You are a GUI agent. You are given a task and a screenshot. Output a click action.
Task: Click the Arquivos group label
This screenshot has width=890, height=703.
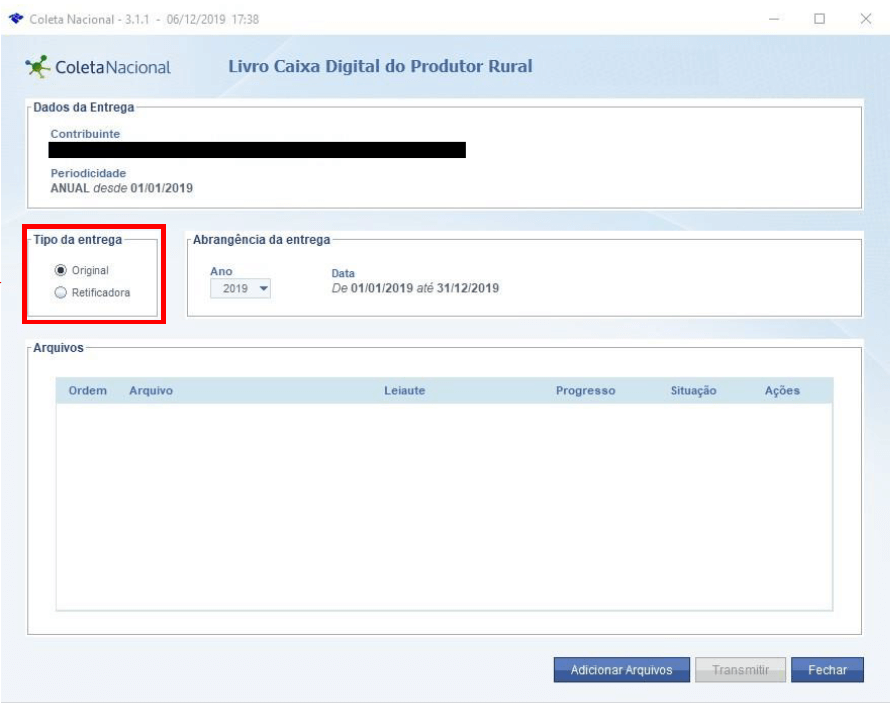(58, 348)
